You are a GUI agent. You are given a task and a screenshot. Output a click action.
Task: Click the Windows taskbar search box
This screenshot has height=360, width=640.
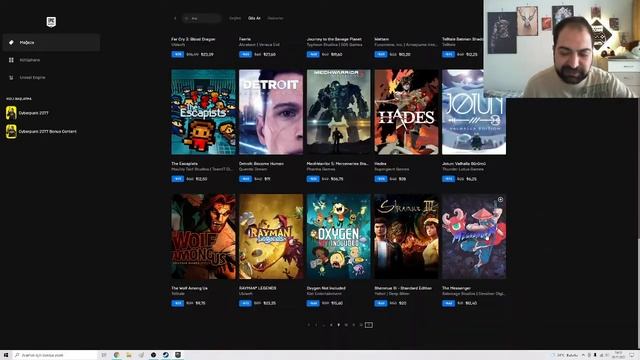tap(56, 355)
